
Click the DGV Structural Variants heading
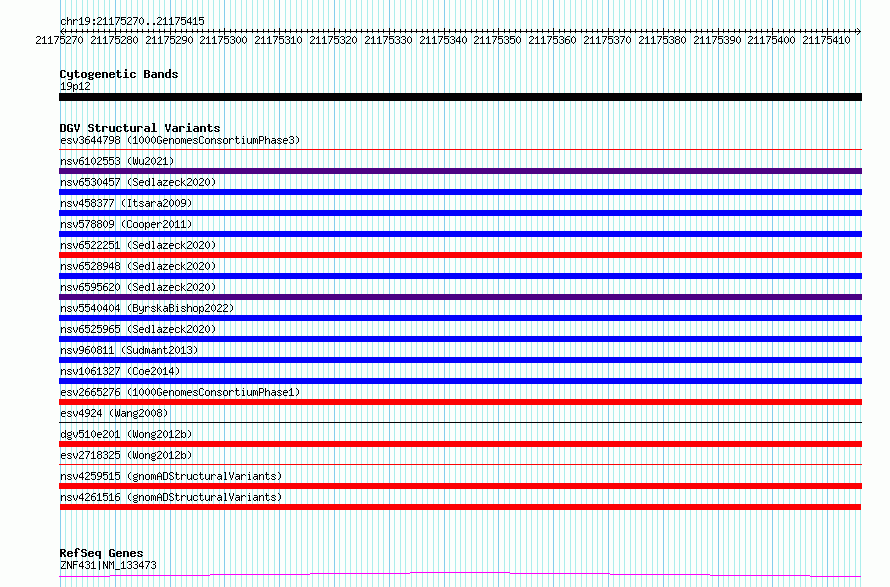coord(140,128)
